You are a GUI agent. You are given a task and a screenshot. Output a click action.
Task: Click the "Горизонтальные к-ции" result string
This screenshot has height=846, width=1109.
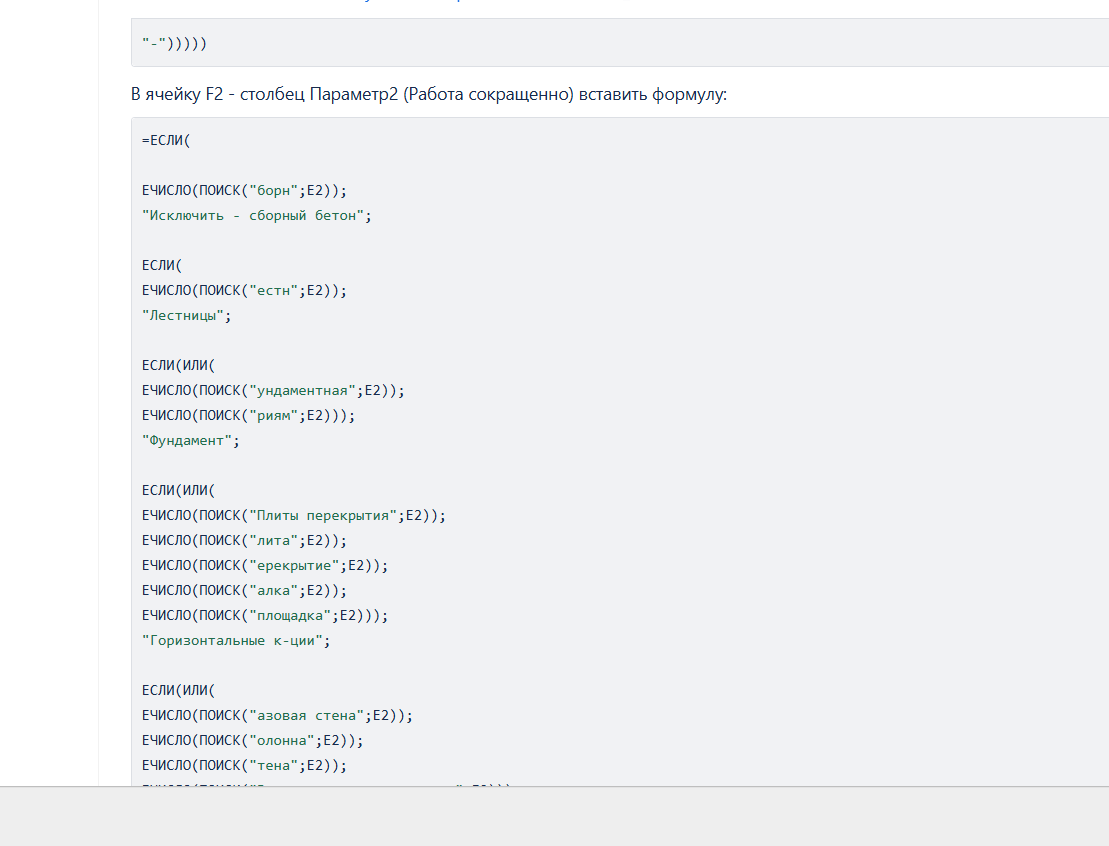(x=236, y=640)
